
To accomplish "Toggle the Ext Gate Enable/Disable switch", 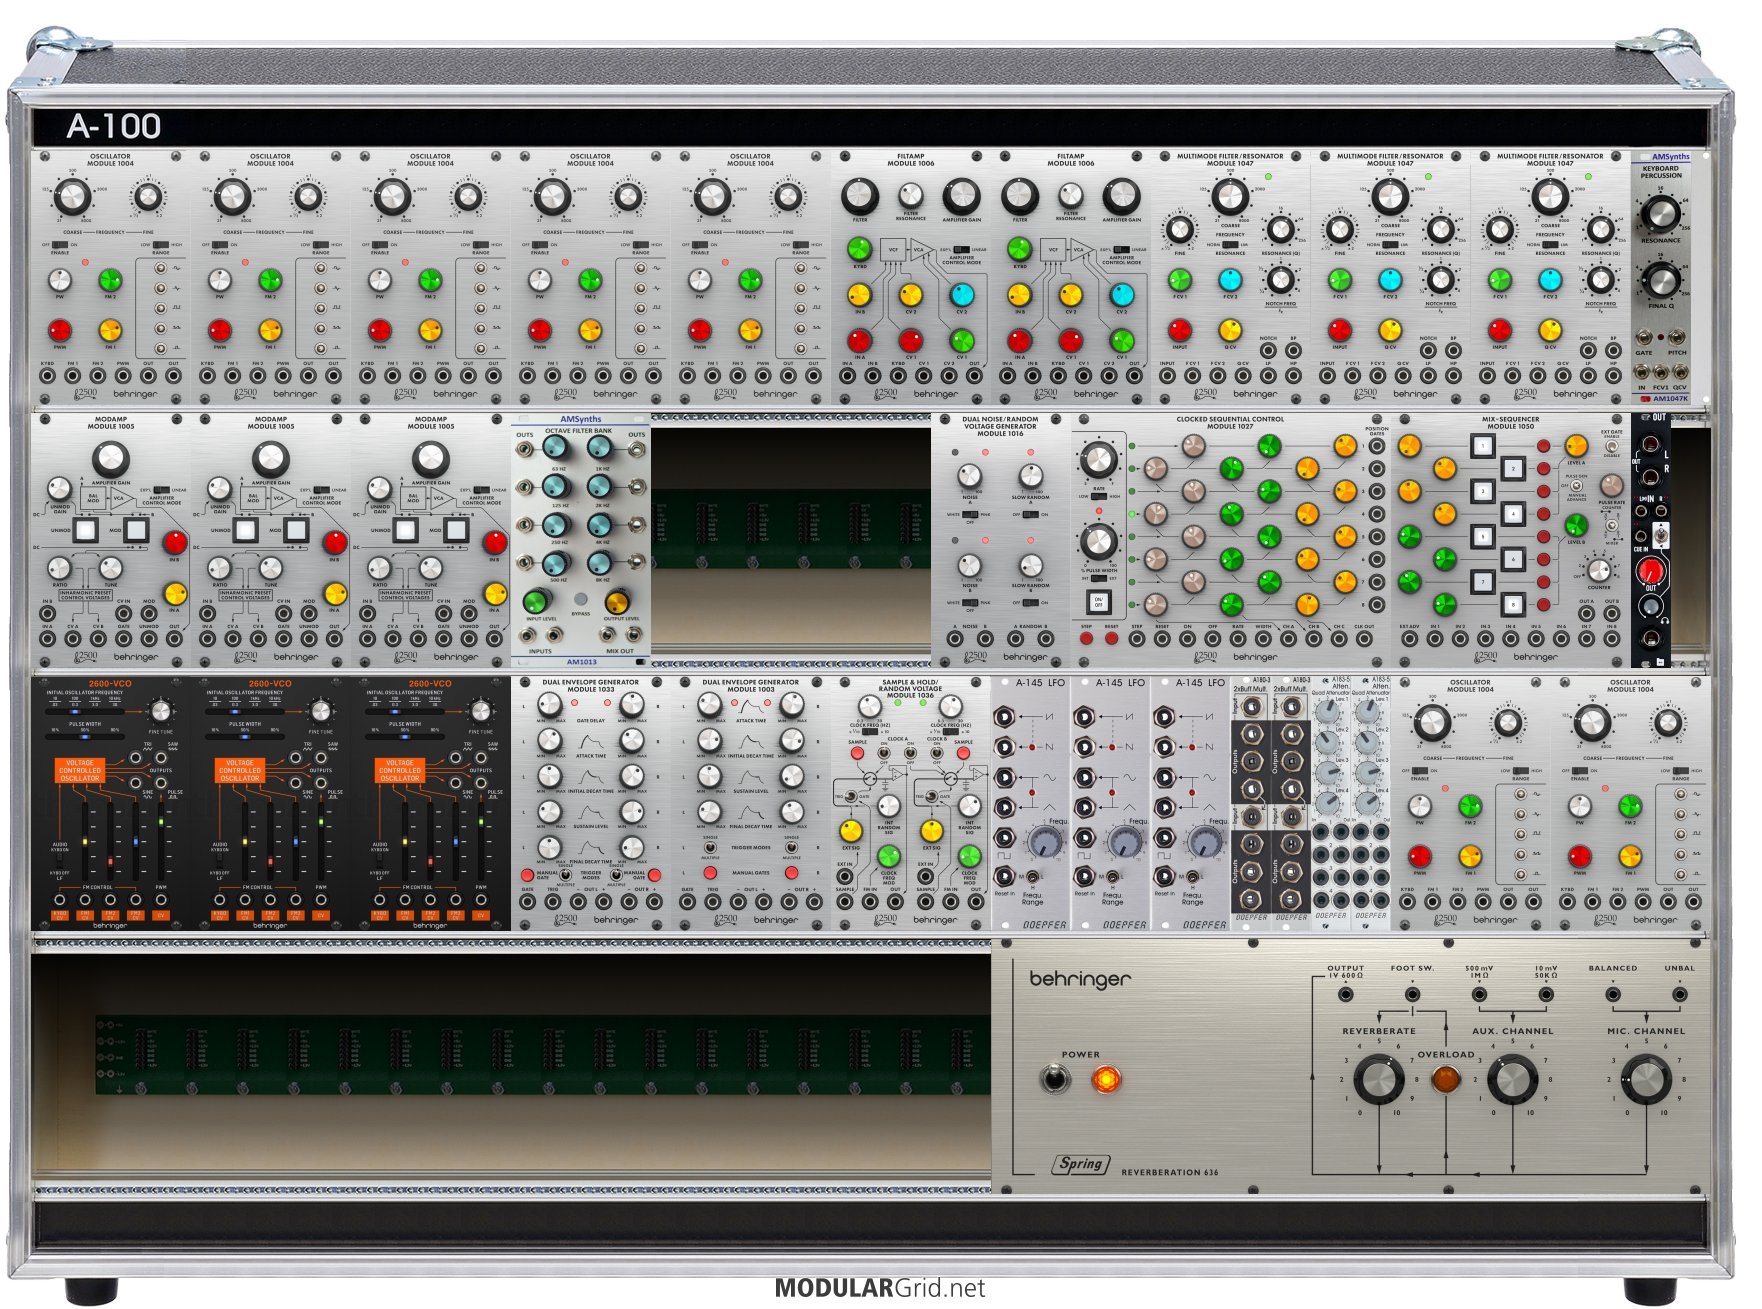I will click(x=1611, y=446).
